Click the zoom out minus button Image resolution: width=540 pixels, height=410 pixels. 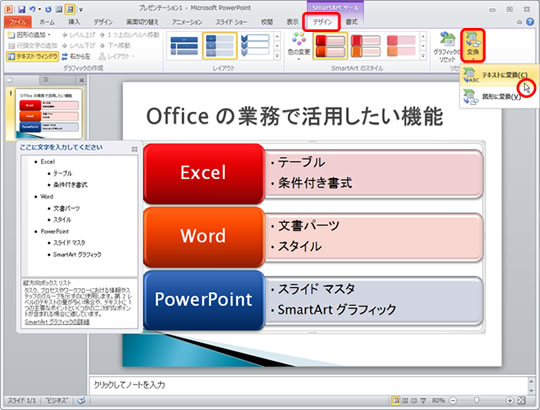[x=453, y=401]
